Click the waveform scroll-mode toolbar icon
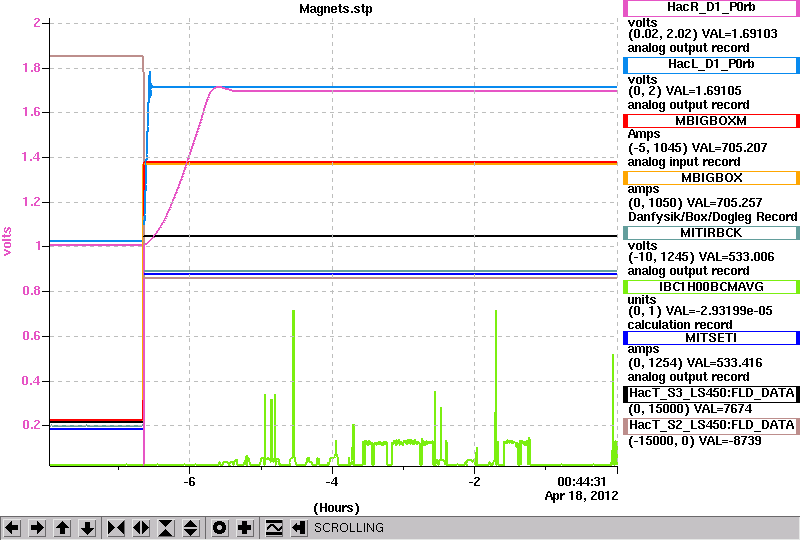This screenshot has height=540, width=800. pos(274,528)
